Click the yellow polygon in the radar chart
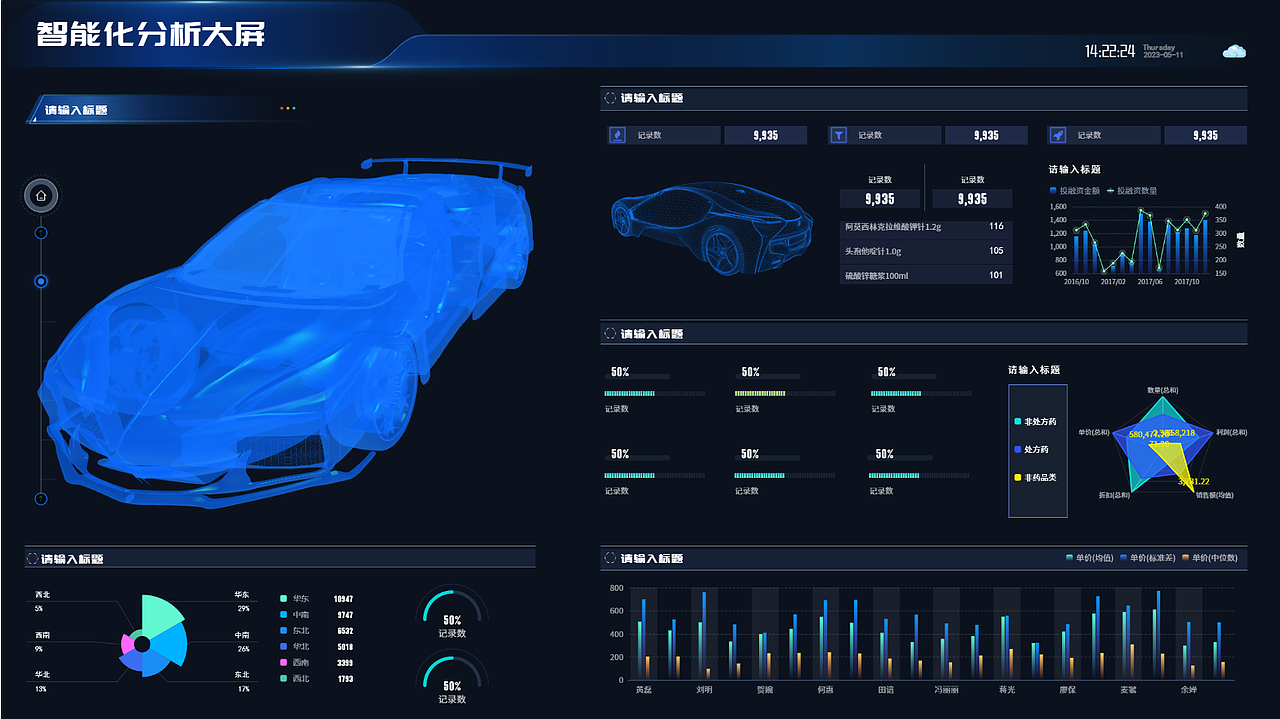 tap(1178, 462)
